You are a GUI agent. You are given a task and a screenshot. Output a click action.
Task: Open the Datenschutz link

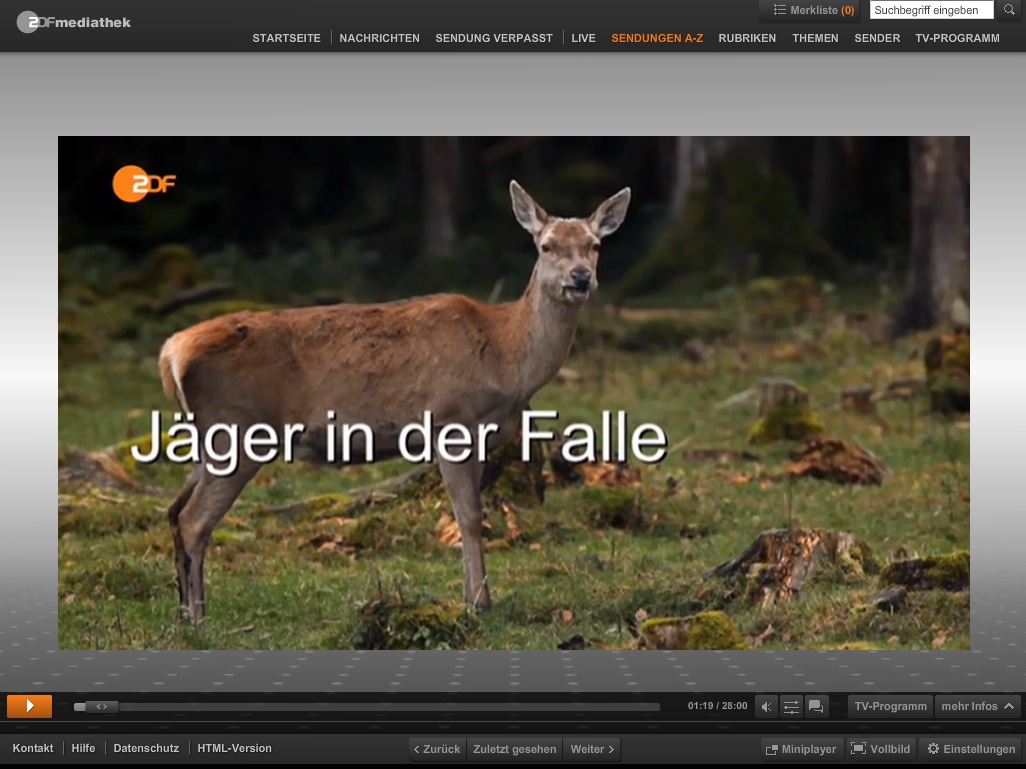pyautogui.click(x=146, y=748)
